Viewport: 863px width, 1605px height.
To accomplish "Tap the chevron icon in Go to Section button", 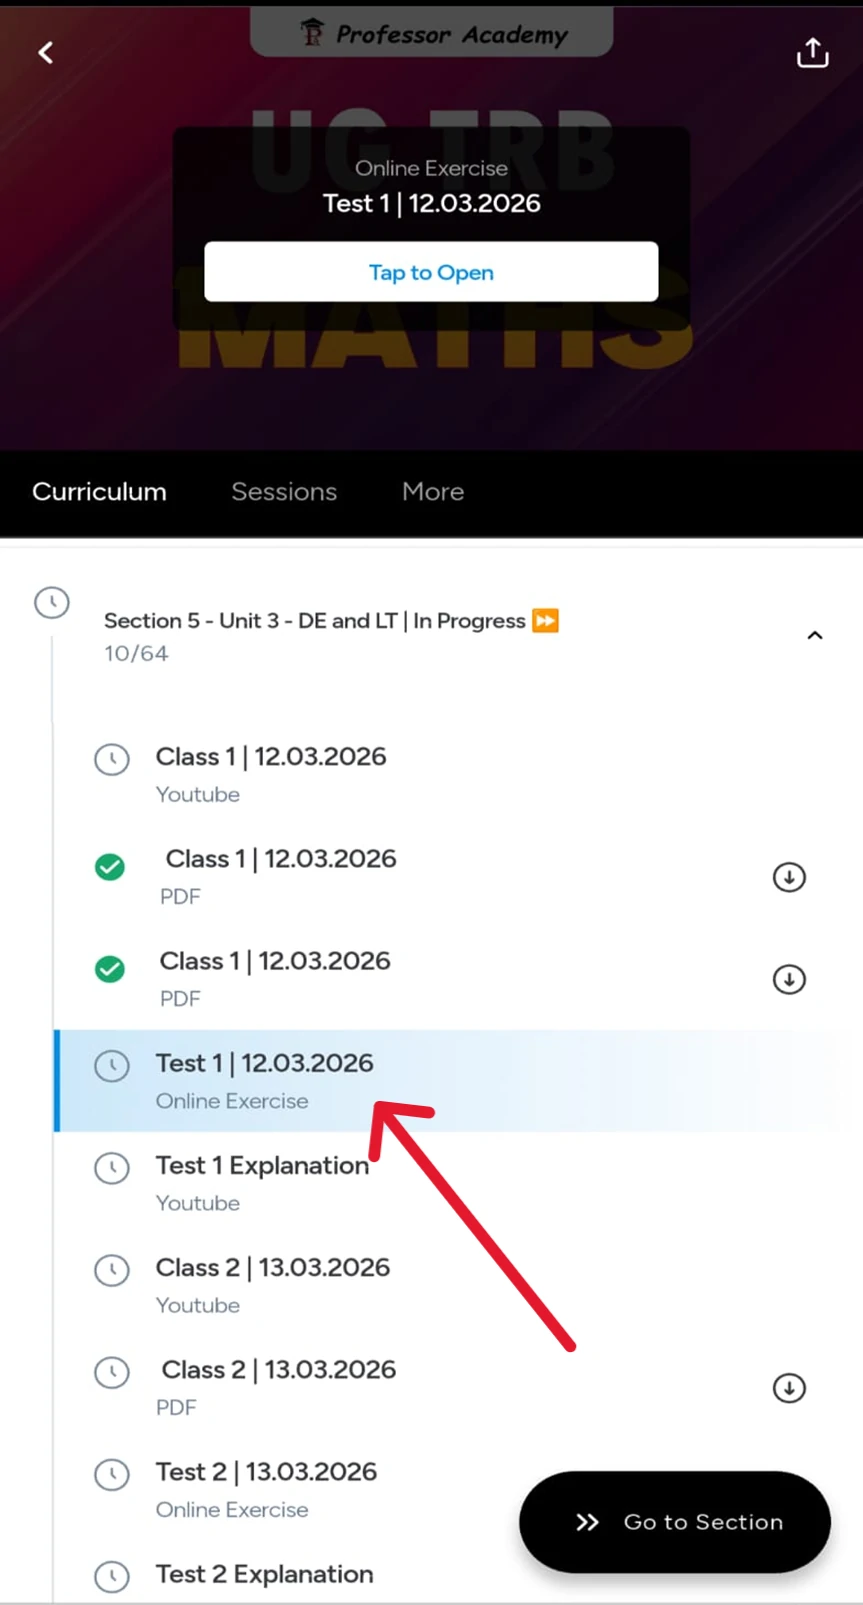I will tap(588, 1522).
